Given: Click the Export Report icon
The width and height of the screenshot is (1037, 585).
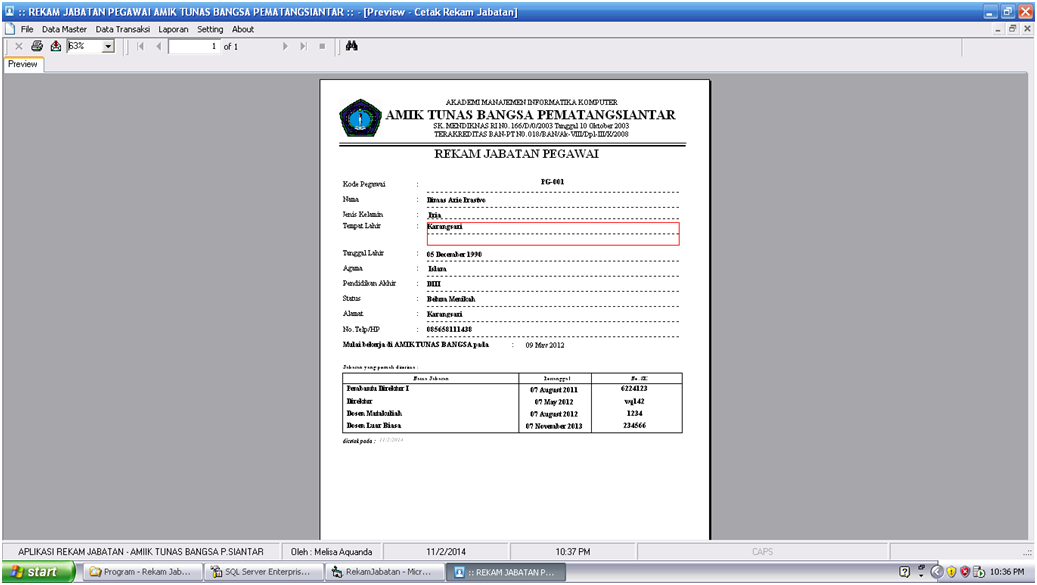Looking at the screenshot, I should point(56,46).
